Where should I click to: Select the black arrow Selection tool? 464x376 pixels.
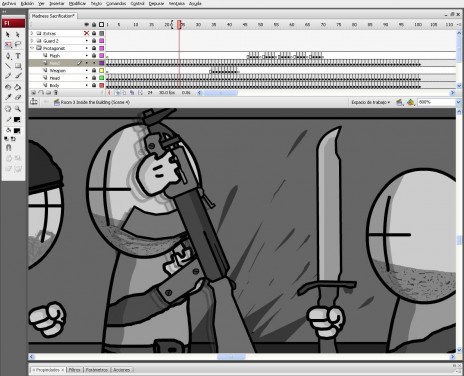click(x=8, y=34)
